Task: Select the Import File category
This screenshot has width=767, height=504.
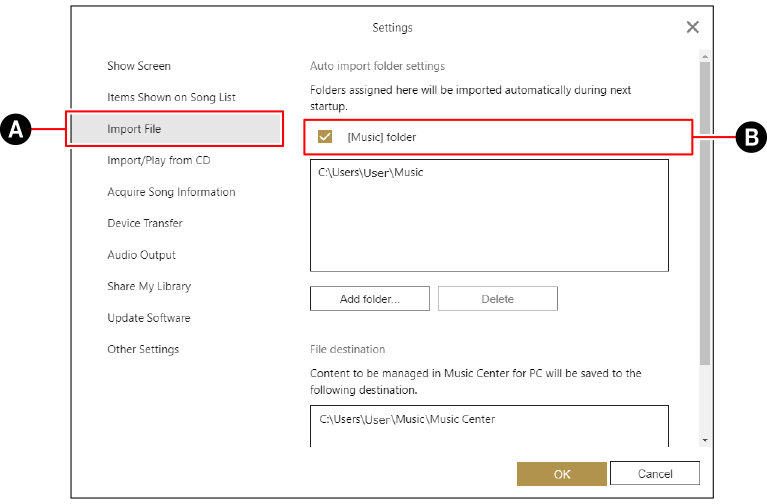Action: tap(134, 129)
